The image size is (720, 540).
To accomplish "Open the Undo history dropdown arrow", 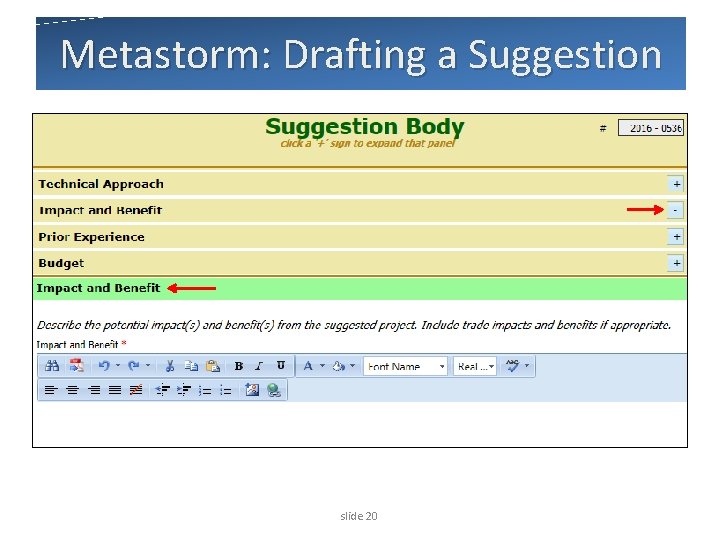I will click(x=118, y=366).
